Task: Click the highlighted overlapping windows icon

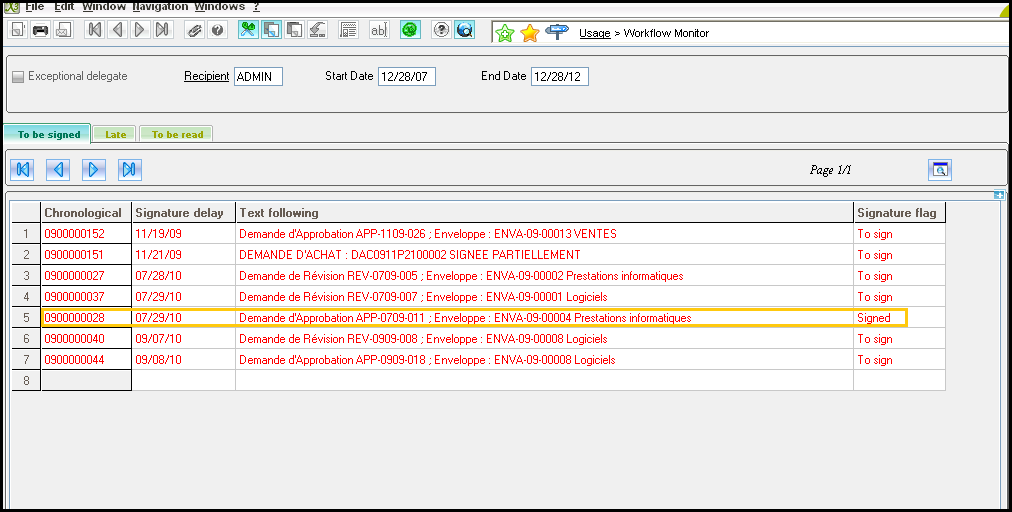Action: [x=271, y=30]
